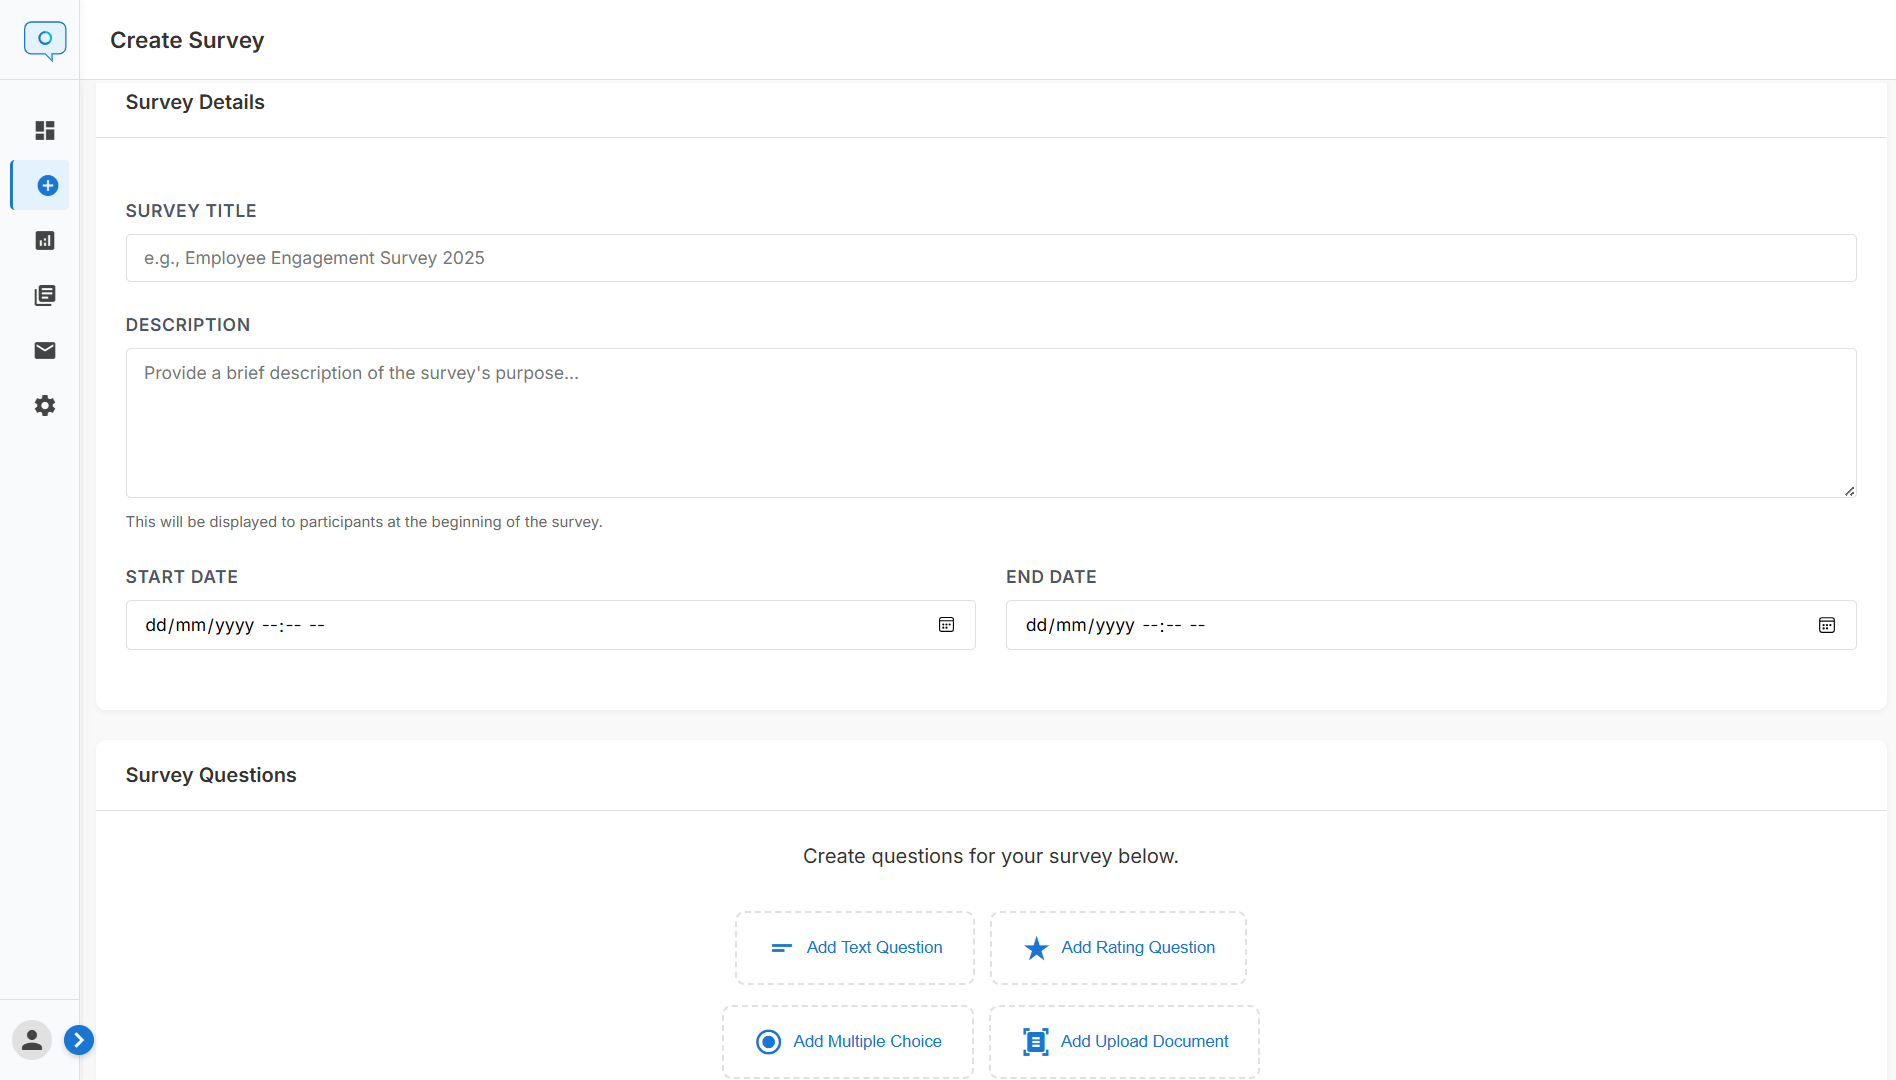Add an Upload Document question
The height and width of the screenshot is (1080, 1896).
pos(1124,1042)
